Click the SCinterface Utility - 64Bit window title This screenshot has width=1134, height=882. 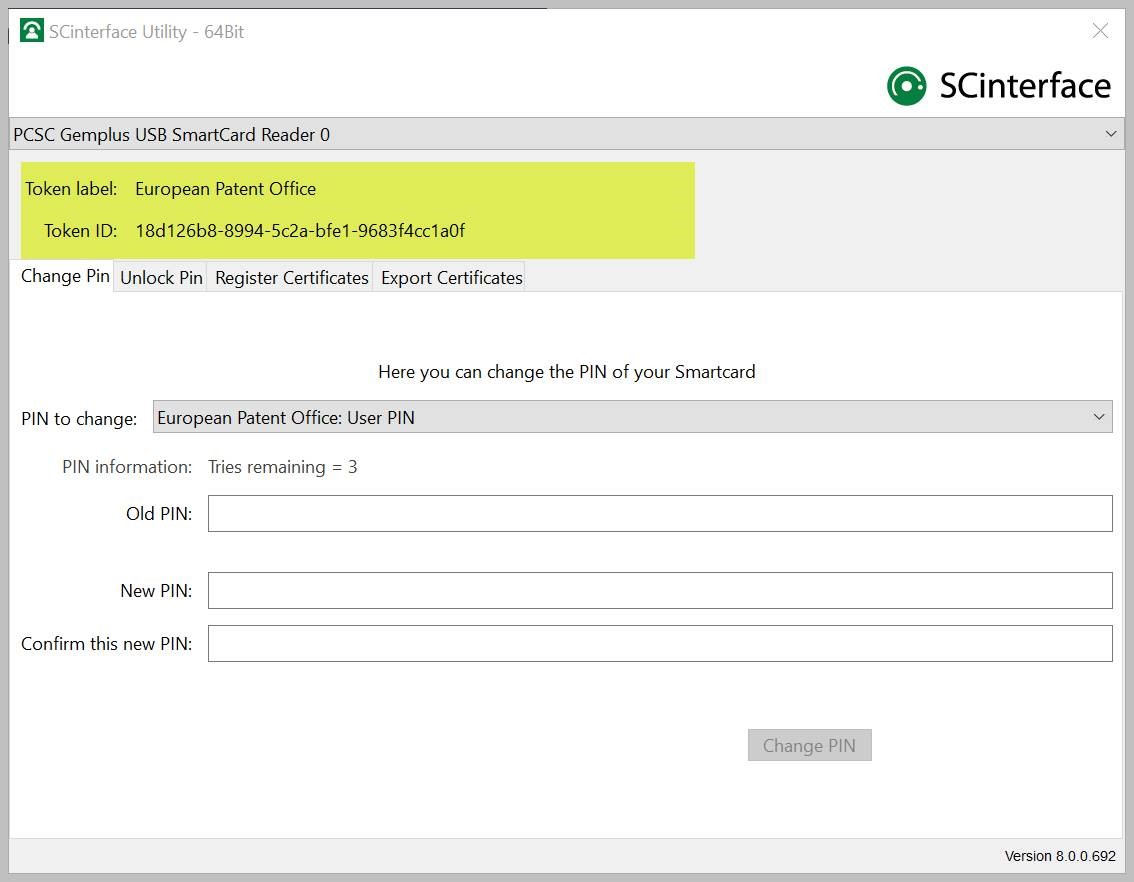pos(146,32)
